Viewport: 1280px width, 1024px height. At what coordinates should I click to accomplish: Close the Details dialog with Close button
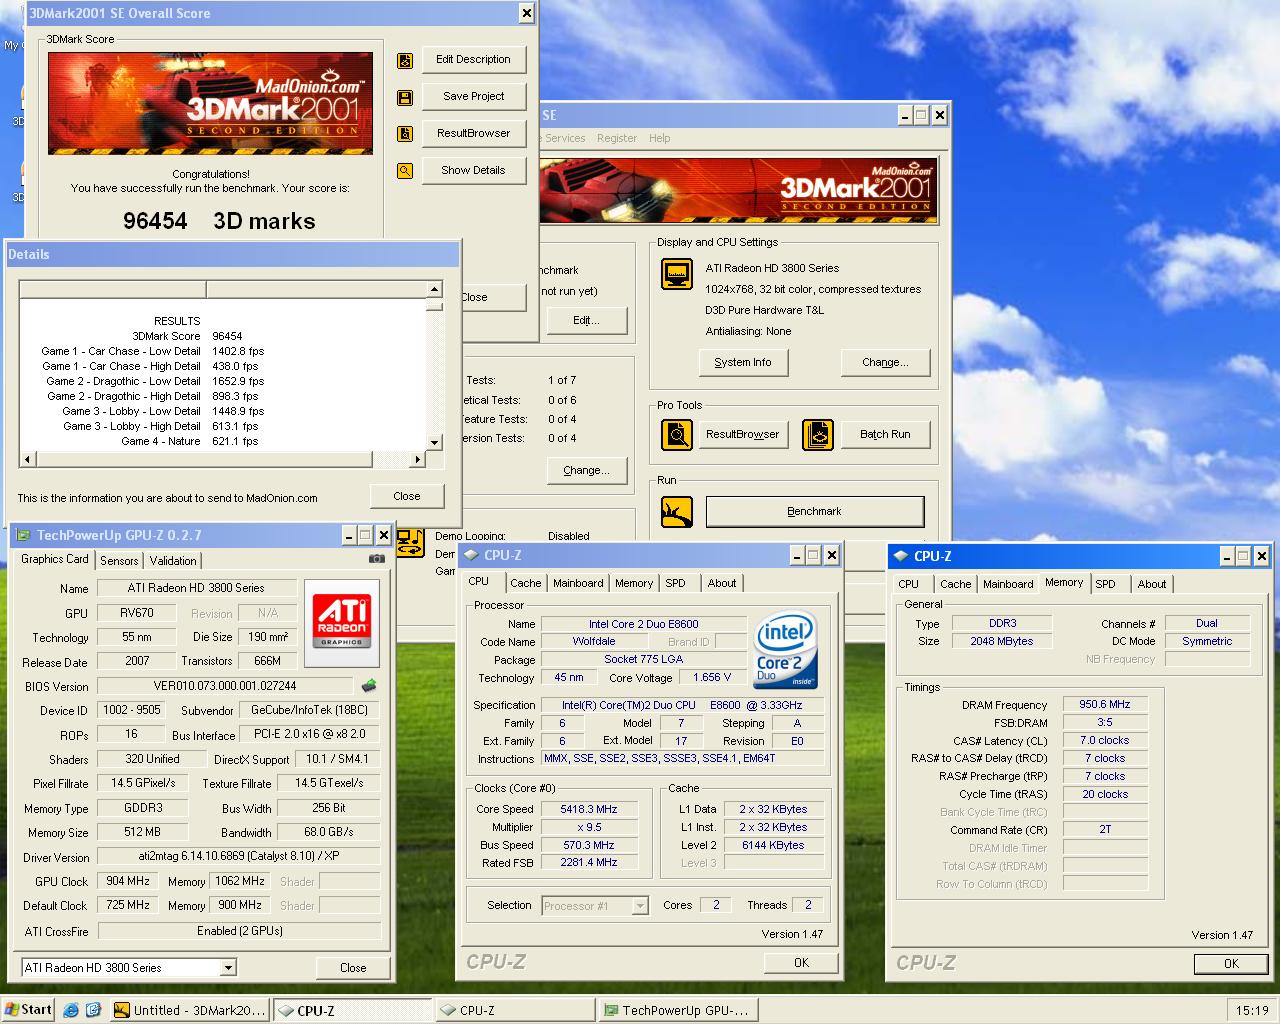[407, 496]
